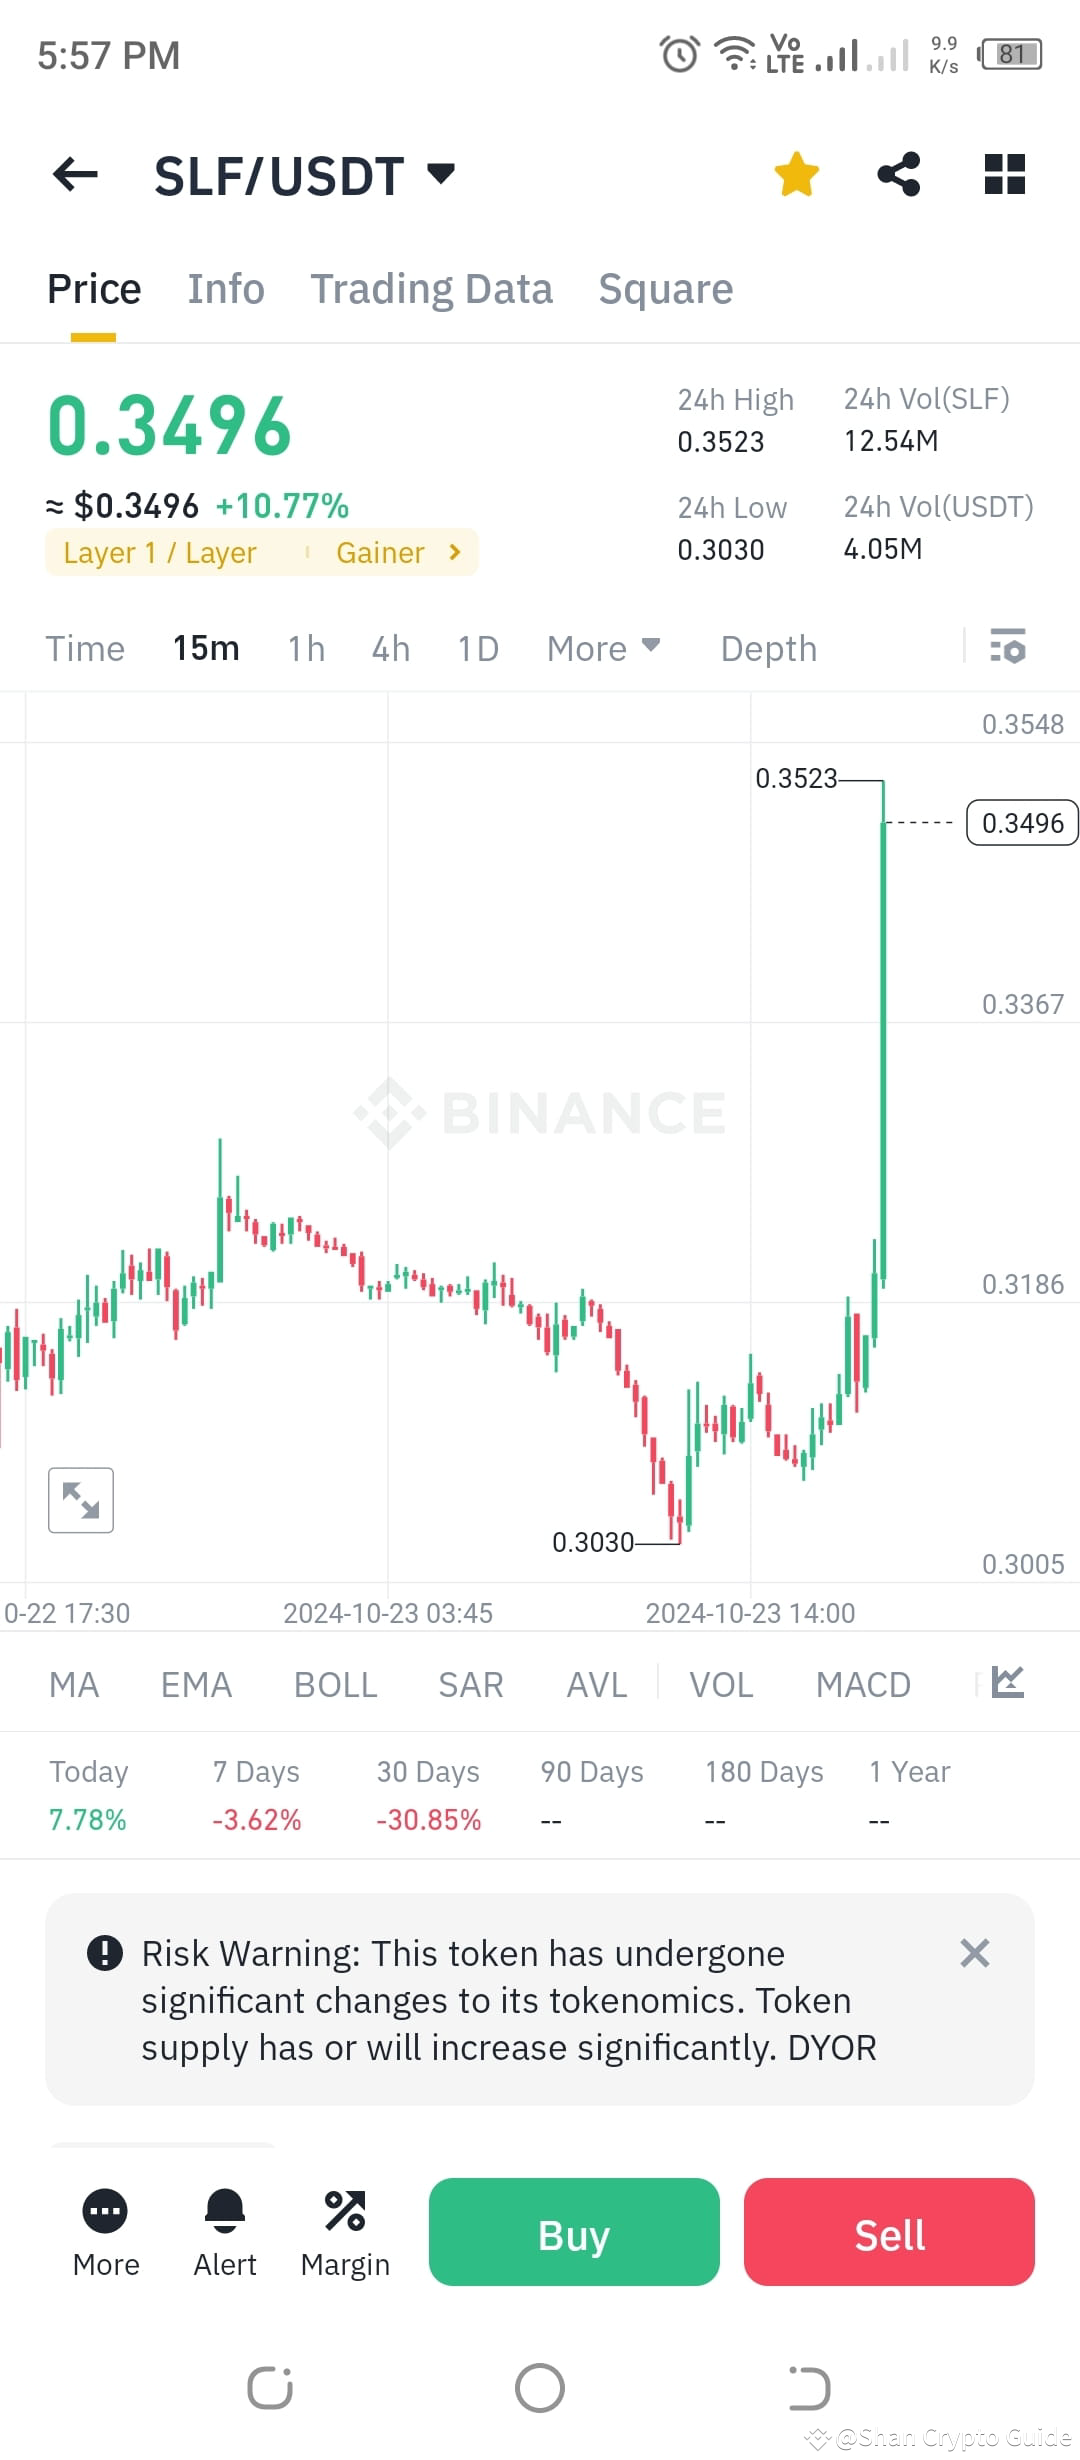Open the grid layout icon top right
Image resolution: width=1080 pixels, height=2460 pixels.
(1003, 173)
